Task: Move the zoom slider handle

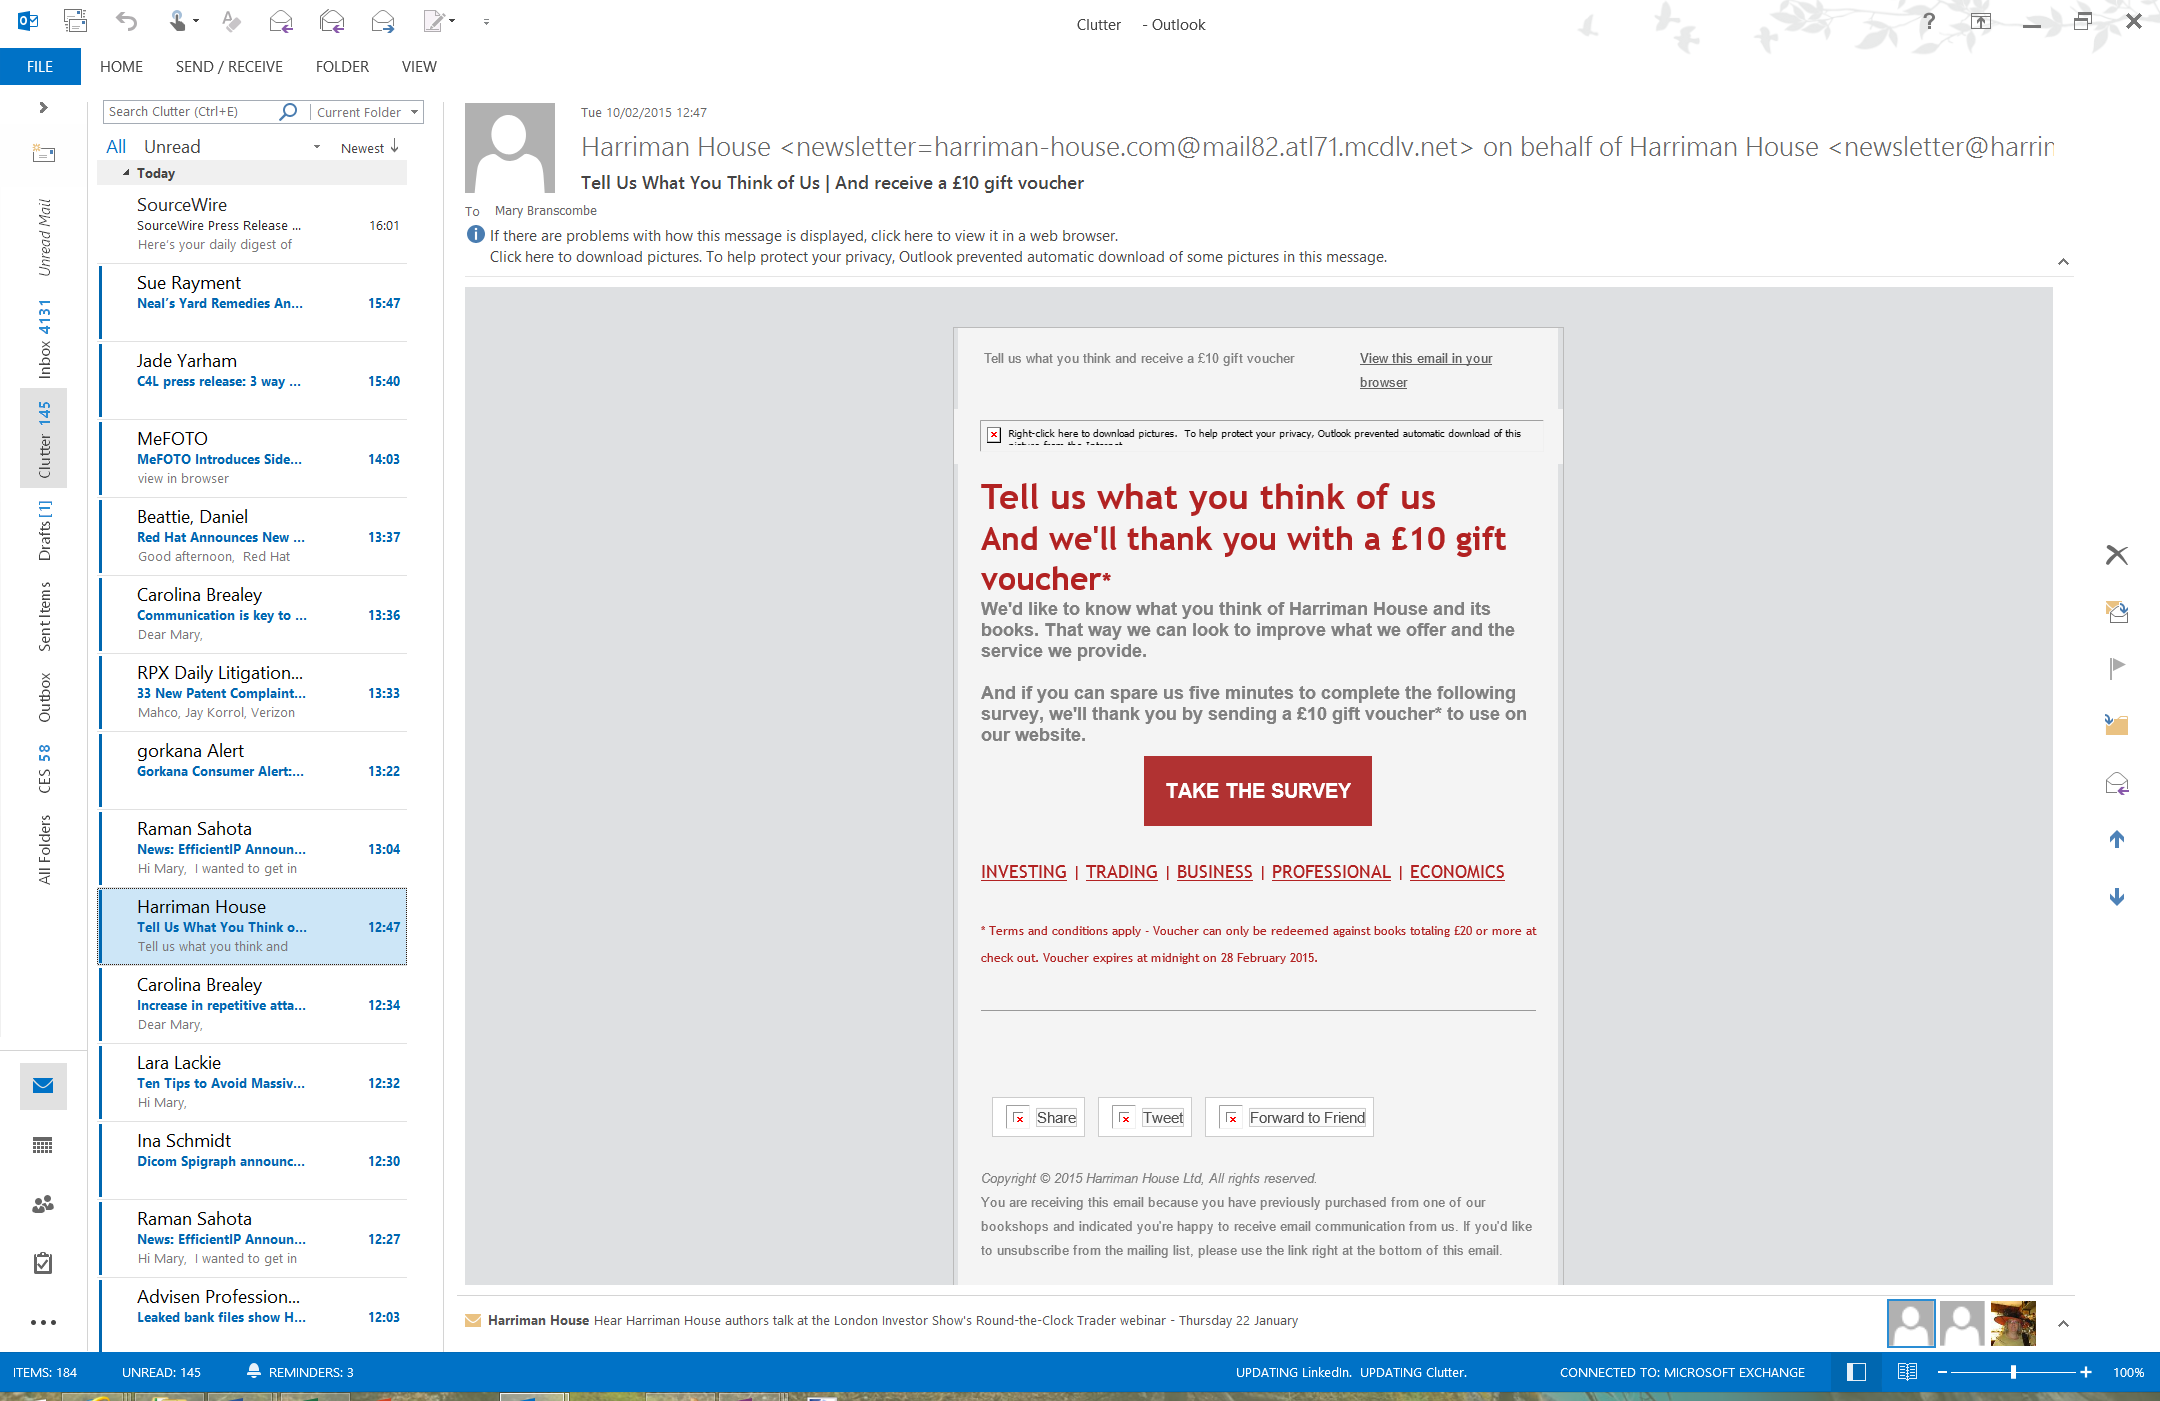Action: 2014,1372
